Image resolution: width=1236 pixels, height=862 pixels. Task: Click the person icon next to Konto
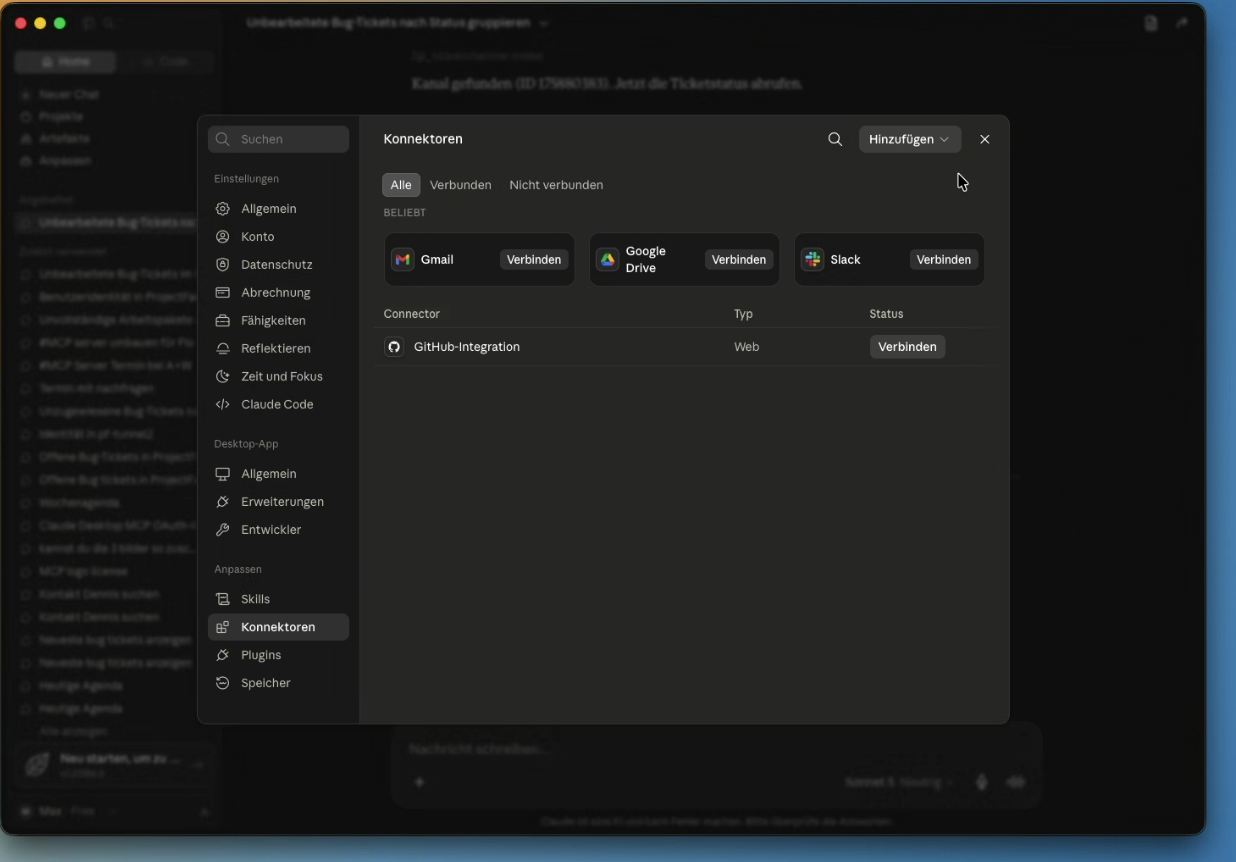click(x=223, y=237)
